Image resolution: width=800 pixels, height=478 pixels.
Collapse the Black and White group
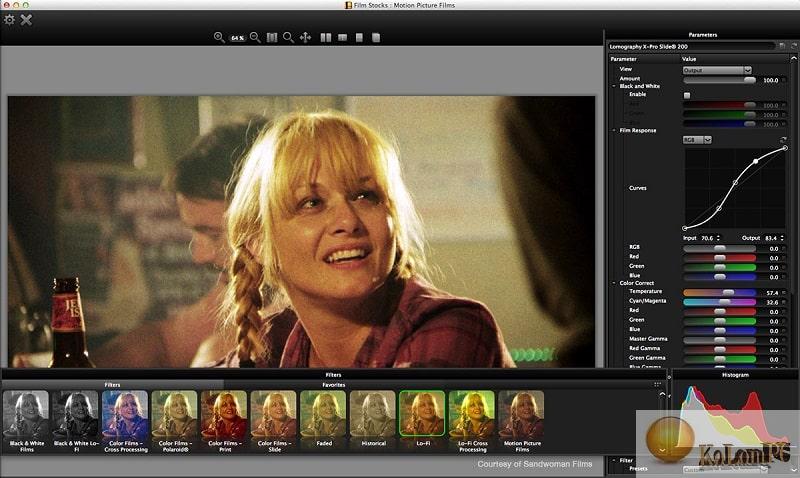click(614, 86)
